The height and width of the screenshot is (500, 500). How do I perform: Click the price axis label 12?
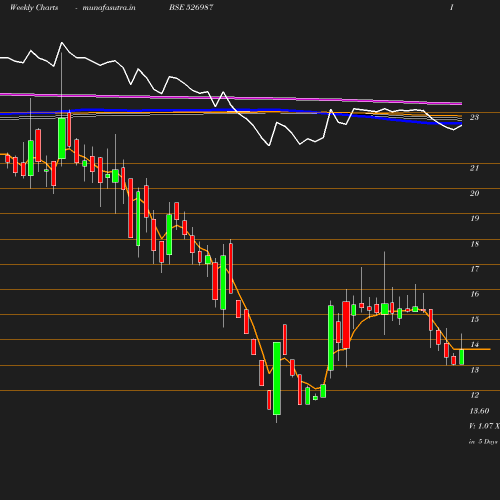(x=474, y=395)
